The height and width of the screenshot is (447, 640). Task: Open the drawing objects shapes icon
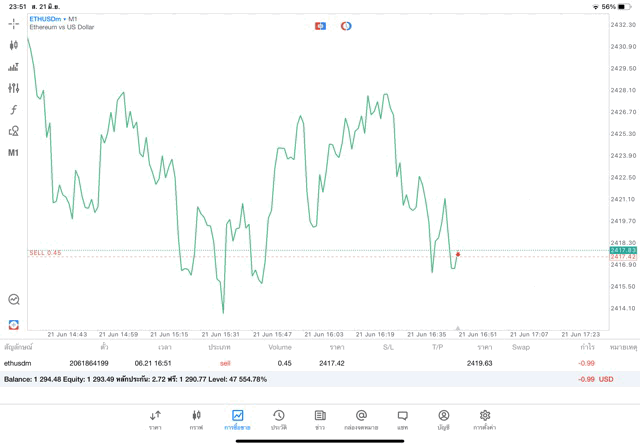point(14,131)
